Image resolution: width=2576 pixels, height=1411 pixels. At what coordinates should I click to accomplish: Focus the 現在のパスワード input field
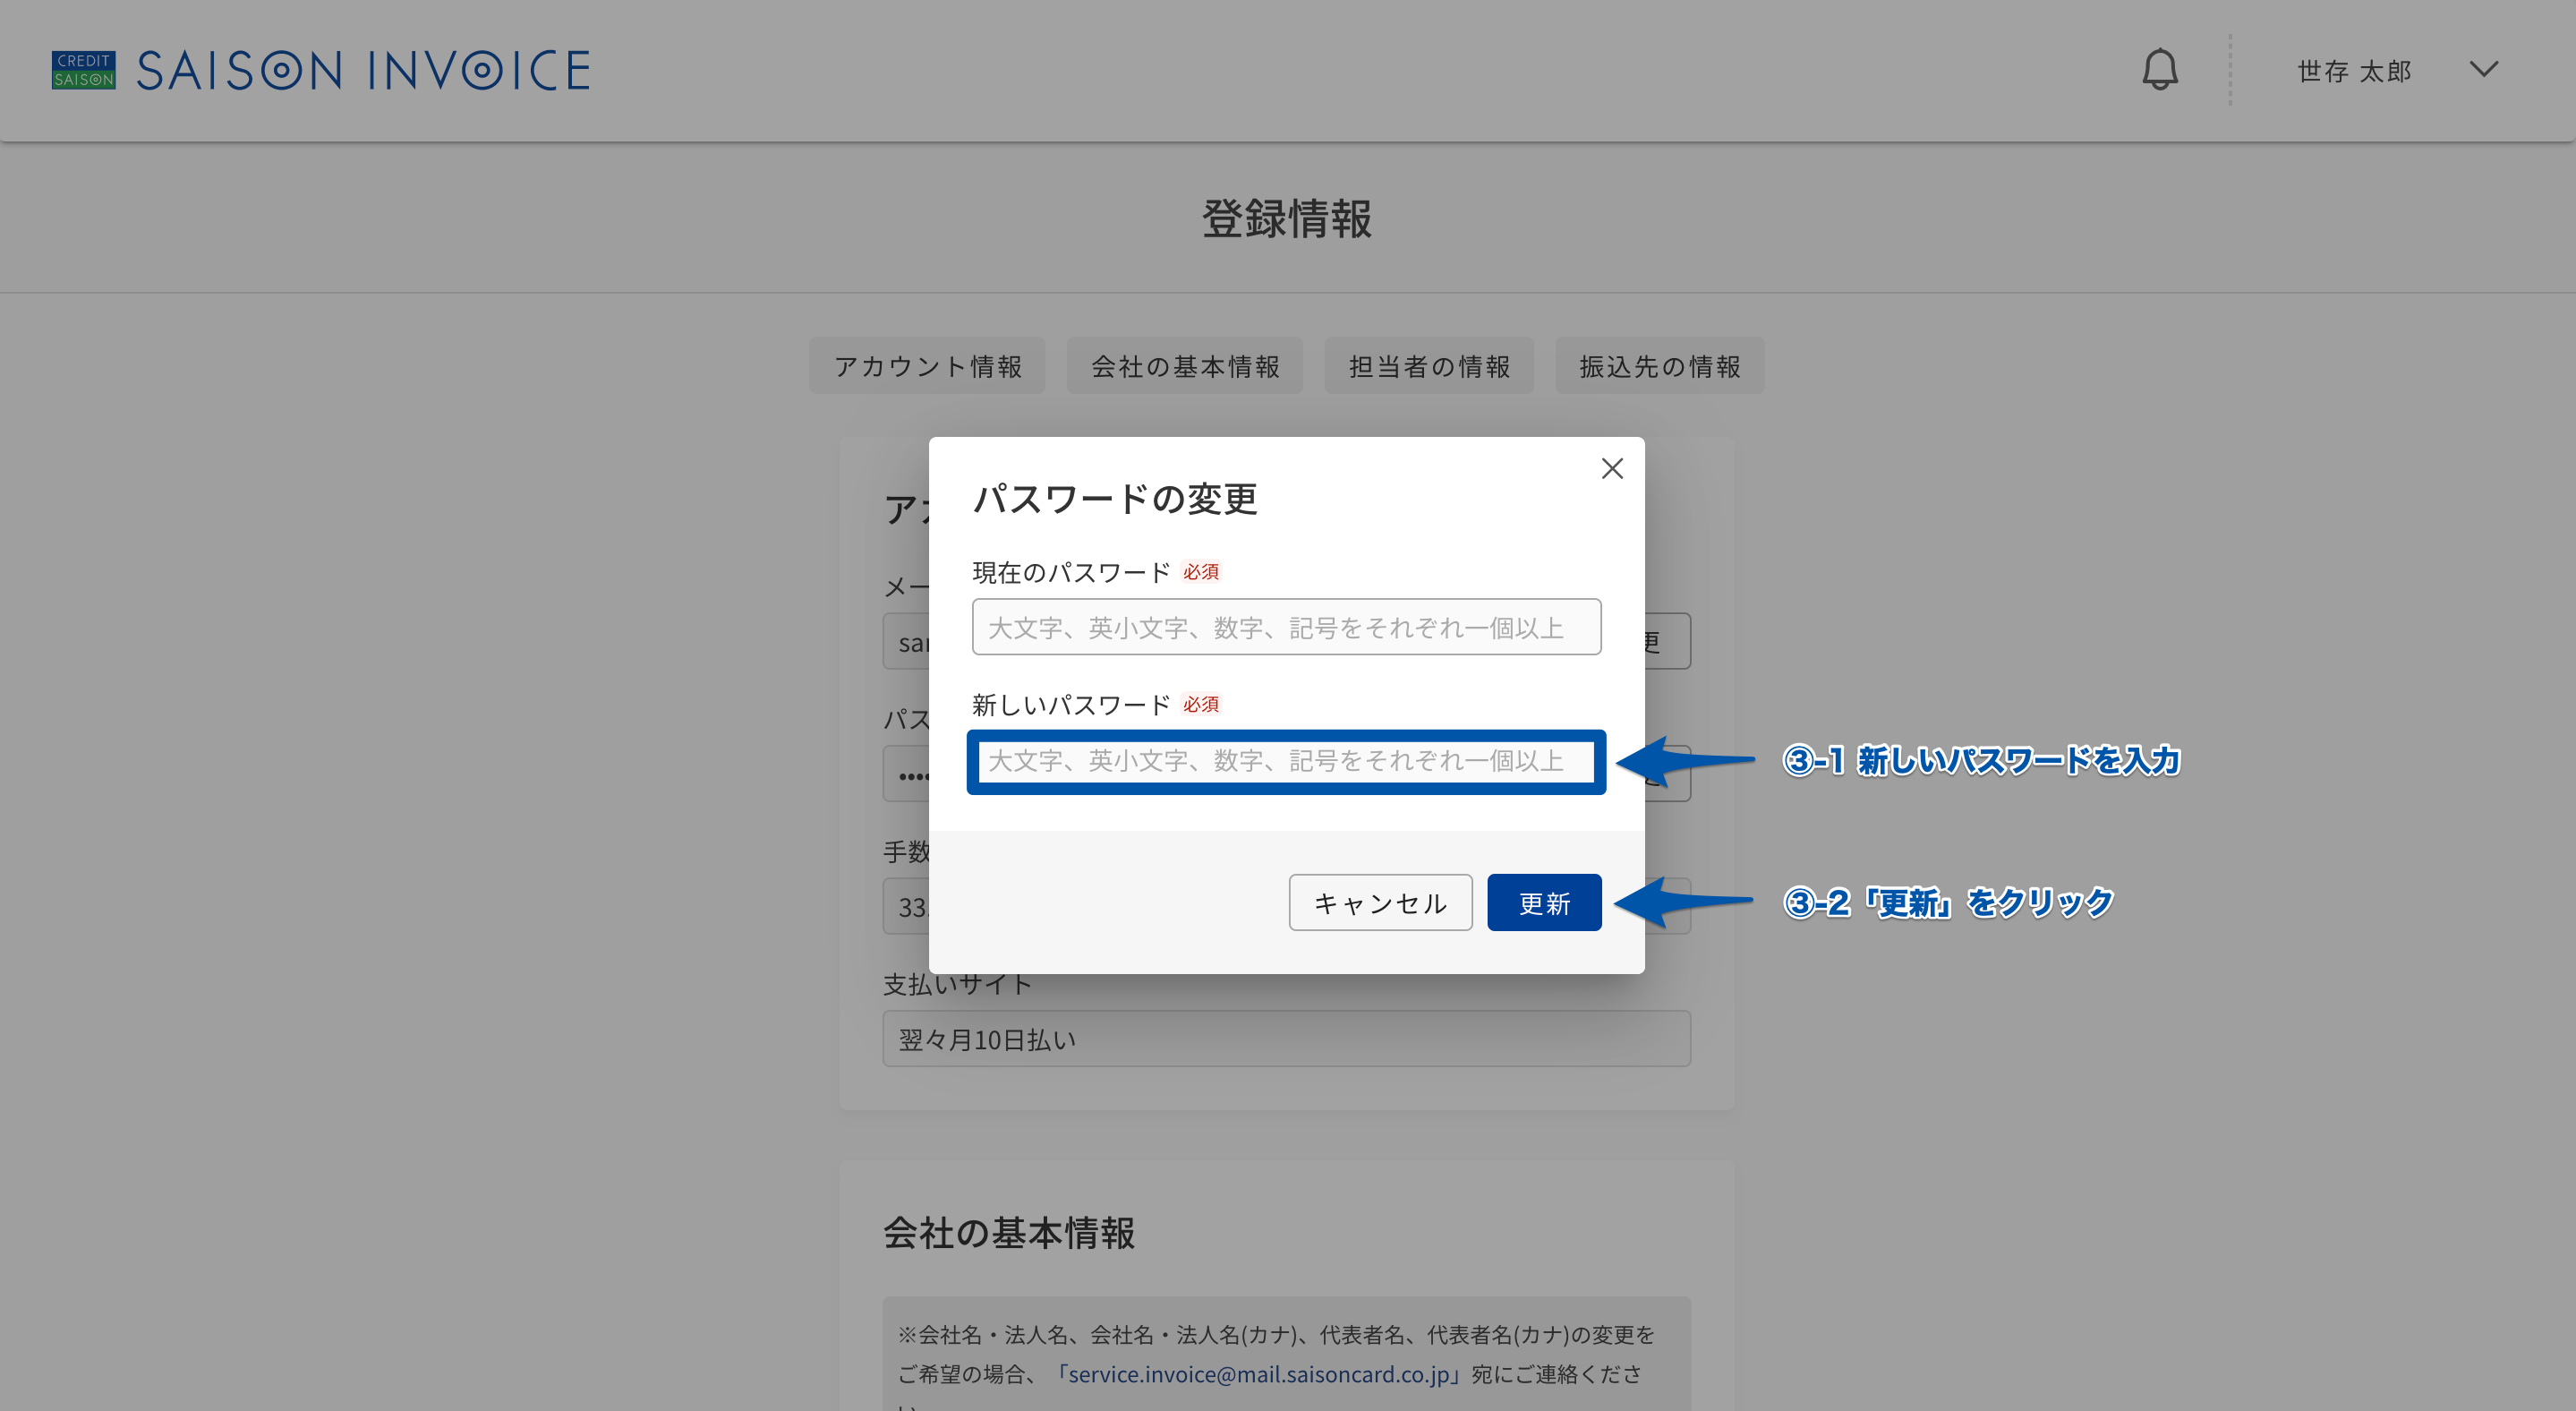[x=1286, y=627]
